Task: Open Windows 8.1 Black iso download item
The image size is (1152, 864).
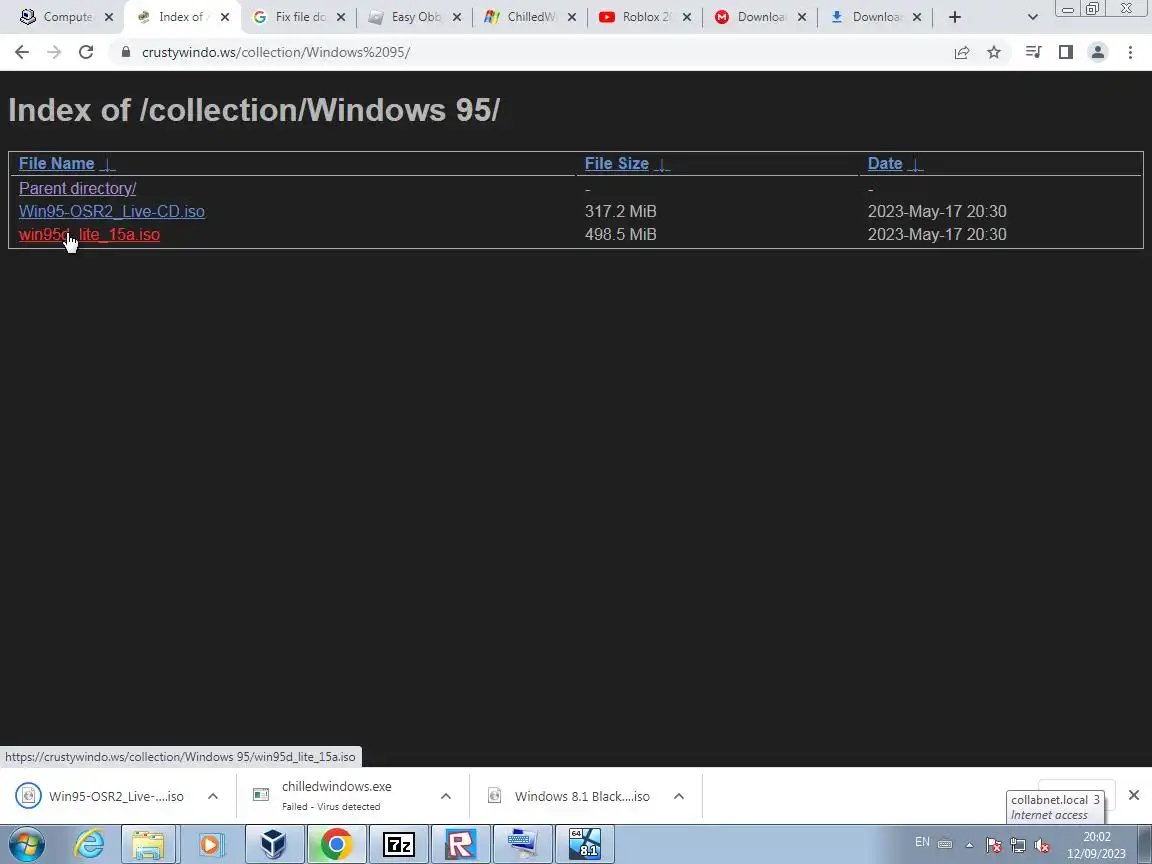Action: [x=570, y=796]
